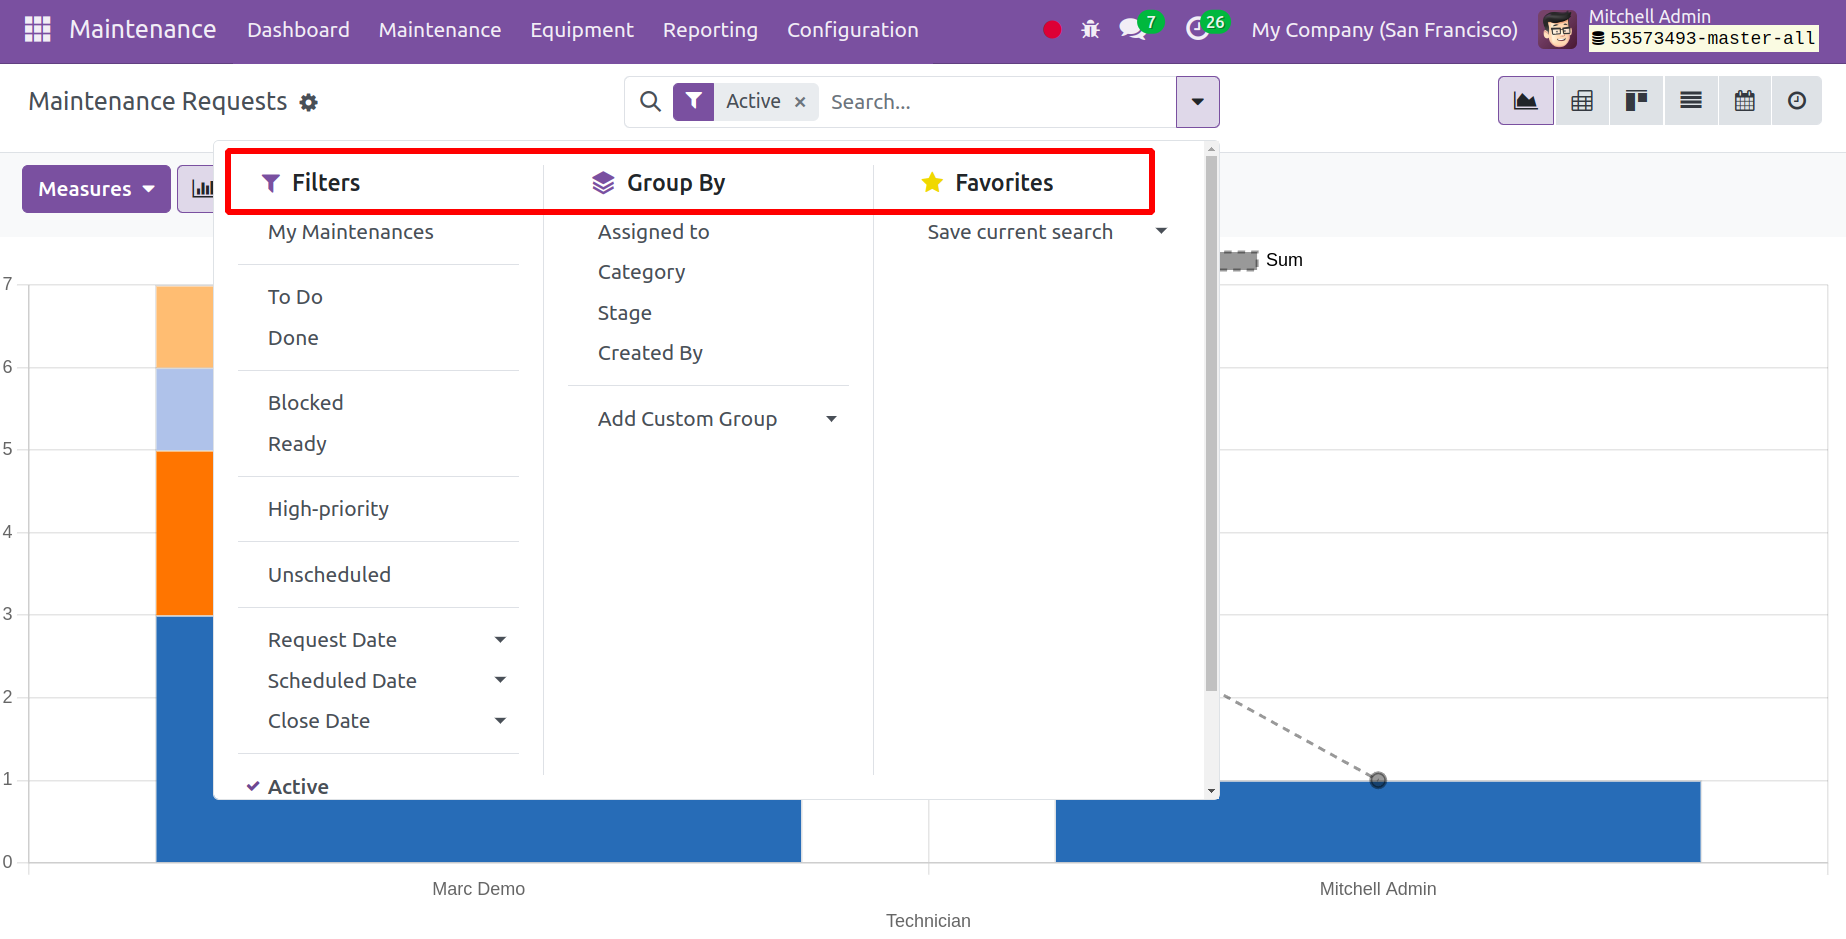
Task: Toggle the To Do filter
Action: 295,297
